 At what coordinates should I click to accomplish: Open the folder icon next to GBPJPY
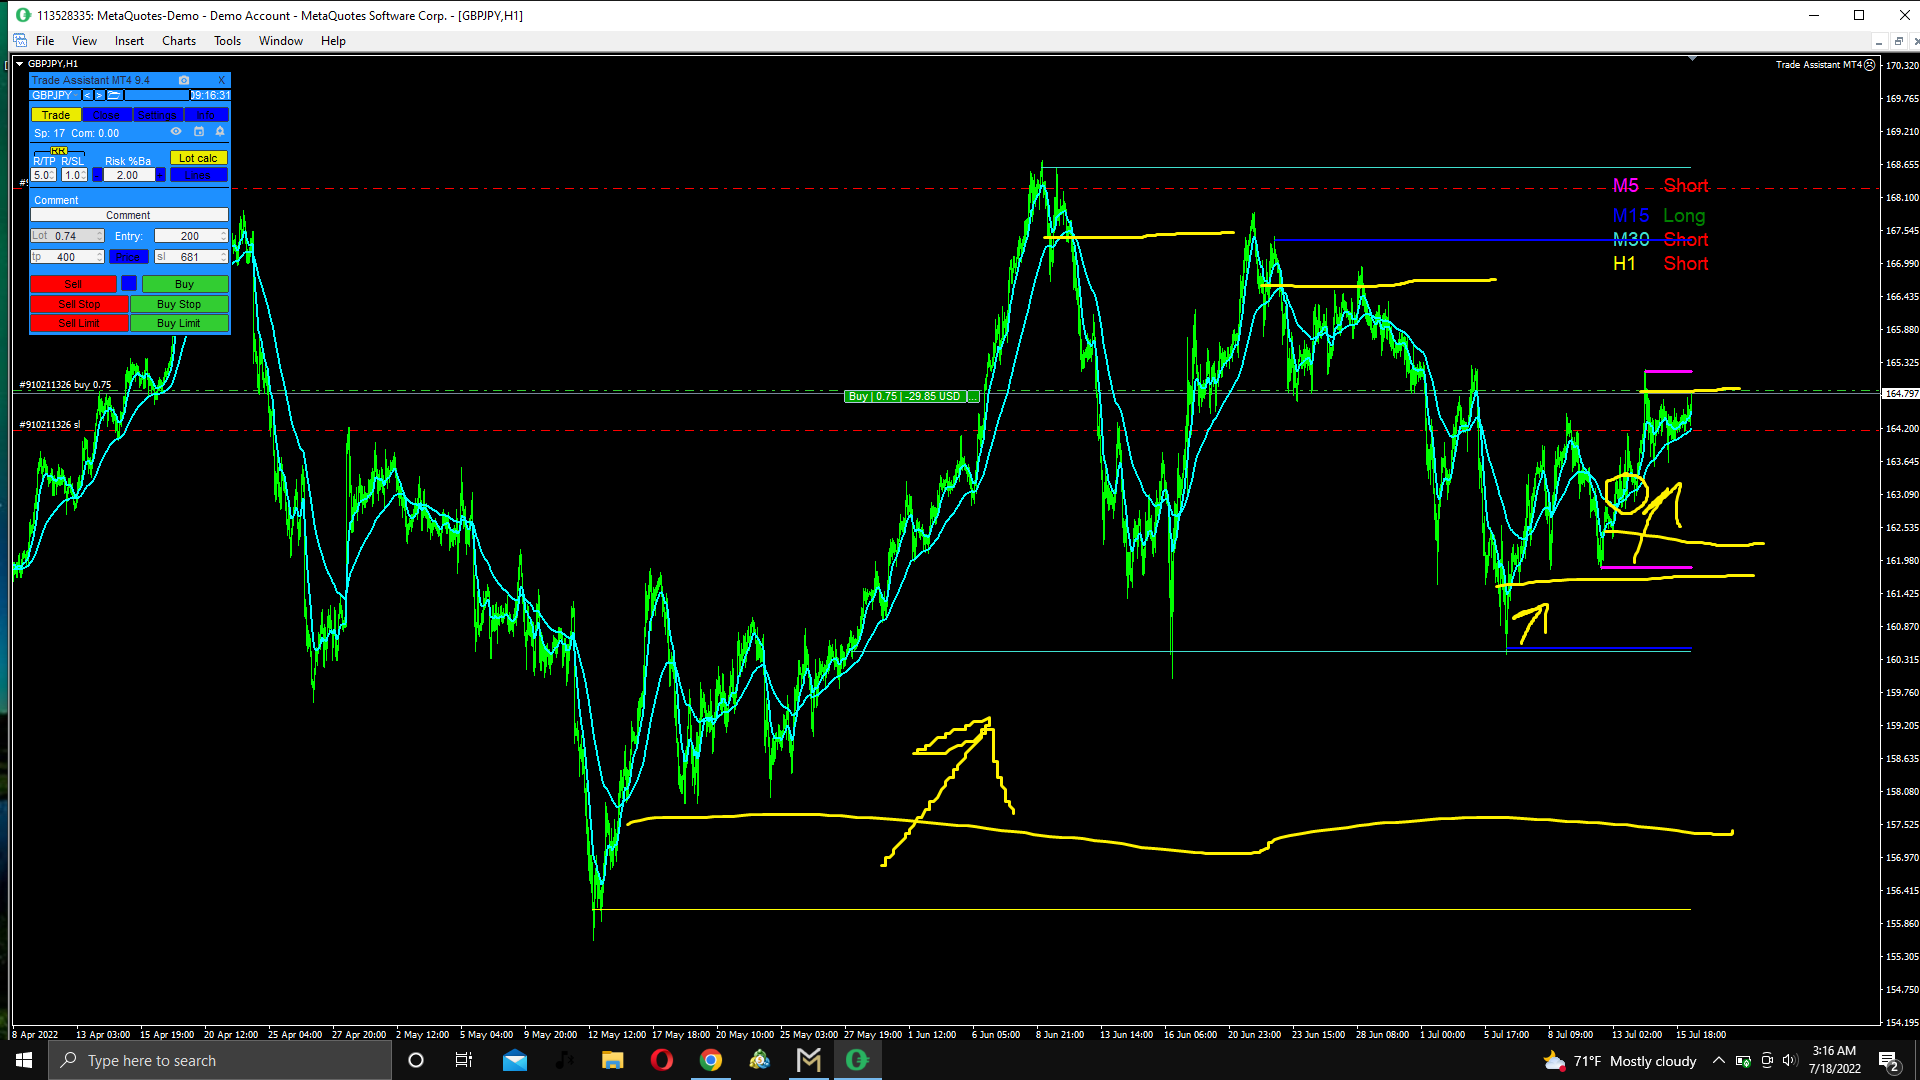[x=115, y=95]
